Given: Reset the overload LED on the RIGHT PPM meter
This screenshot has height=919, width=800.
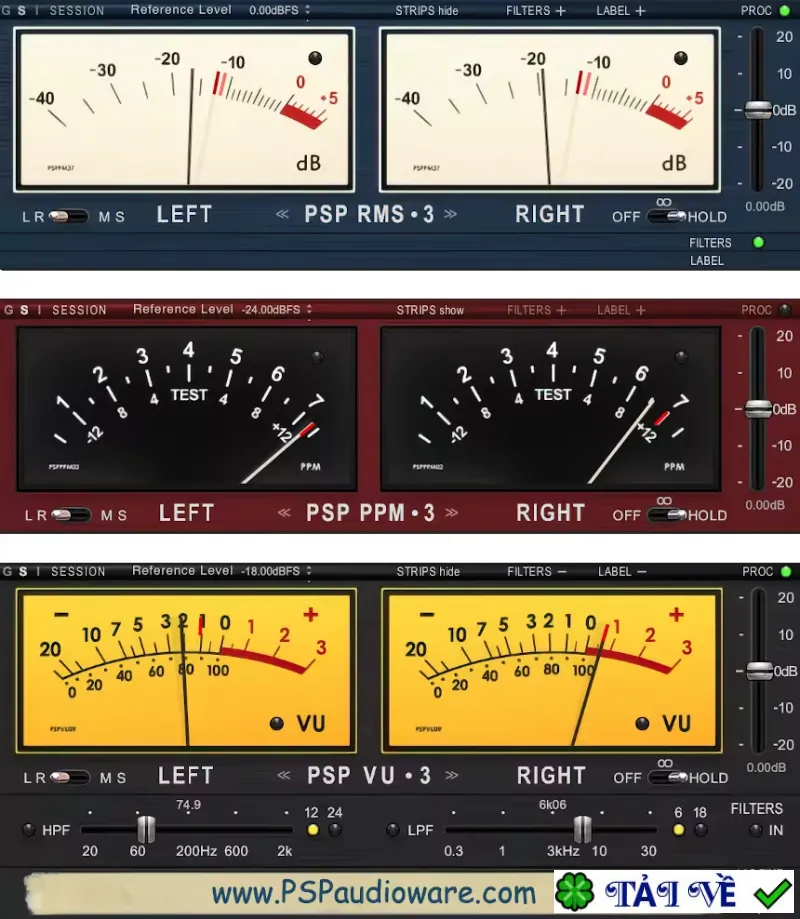Looking at the screenshot, I should click(680, 357).
